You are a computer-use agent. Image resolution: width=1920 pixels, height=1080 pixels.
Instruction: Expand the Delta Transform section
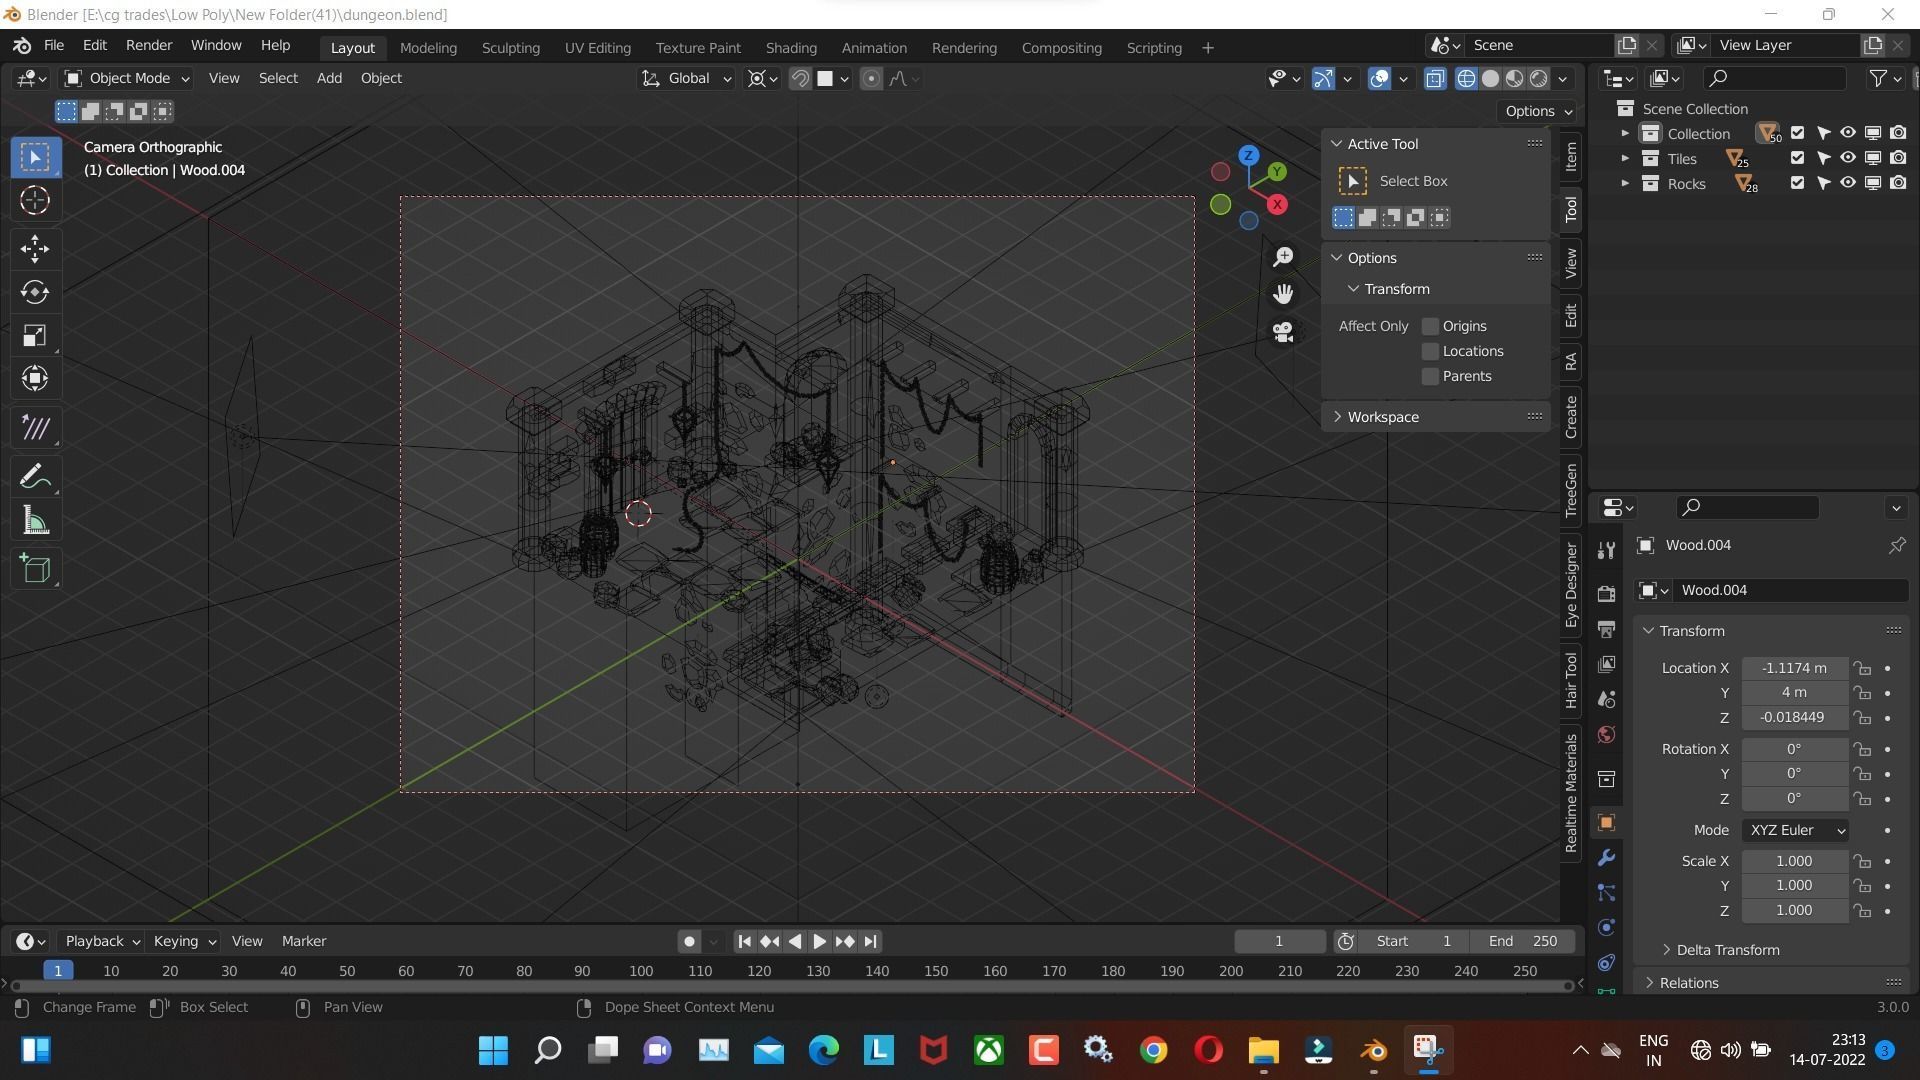click(1727, 949)
